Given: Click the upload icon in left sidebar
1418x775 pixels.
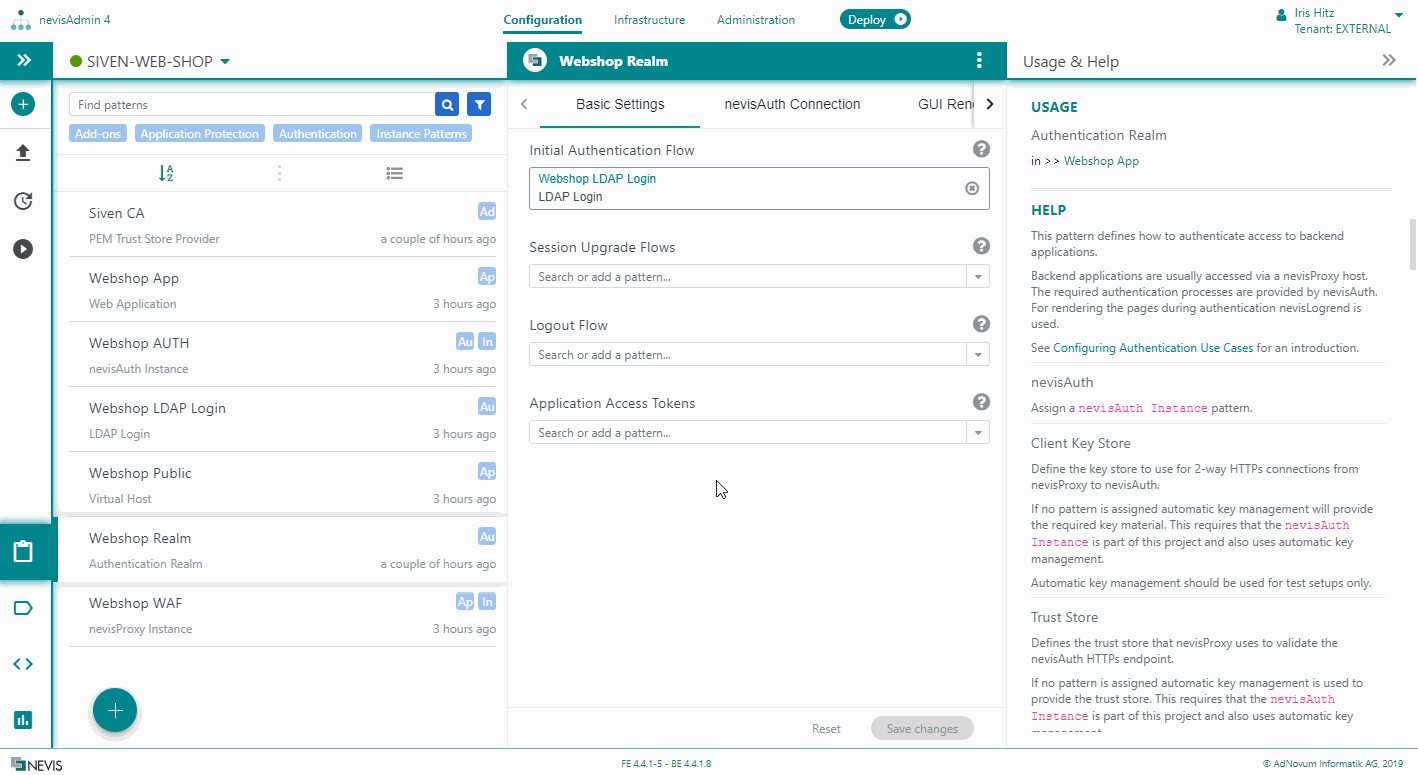Looking at the screenshot, I should click(24, 153).
